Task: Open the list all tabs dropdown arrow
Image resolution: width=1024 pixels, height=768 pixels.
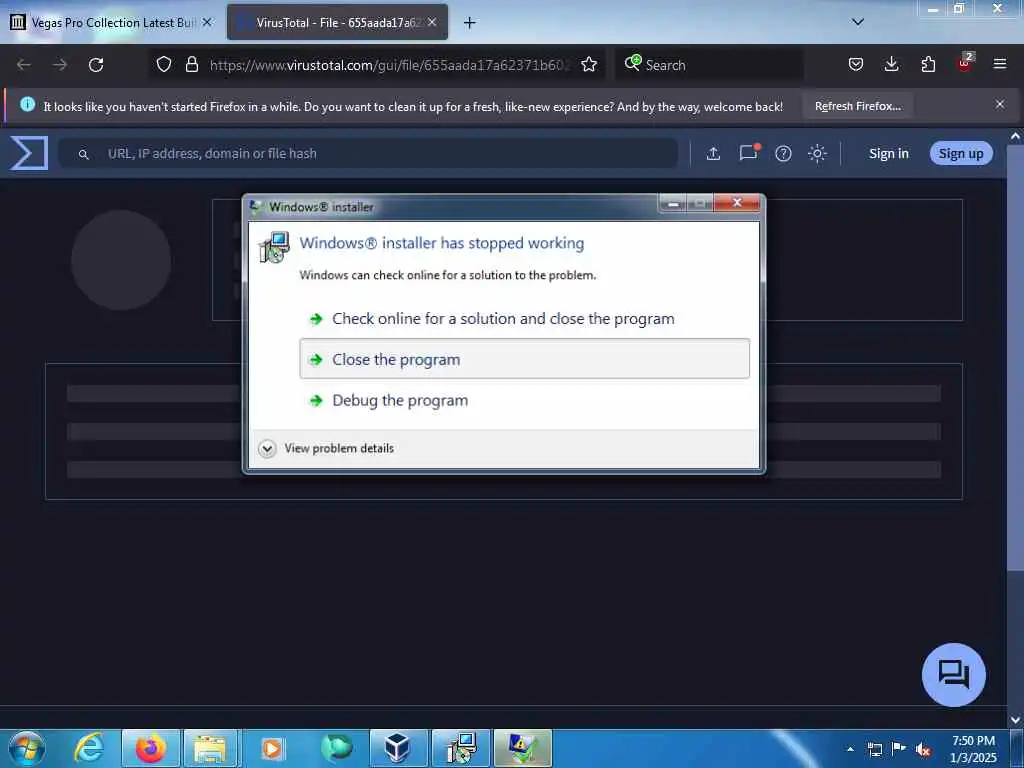Action: (x=858, y=22)
